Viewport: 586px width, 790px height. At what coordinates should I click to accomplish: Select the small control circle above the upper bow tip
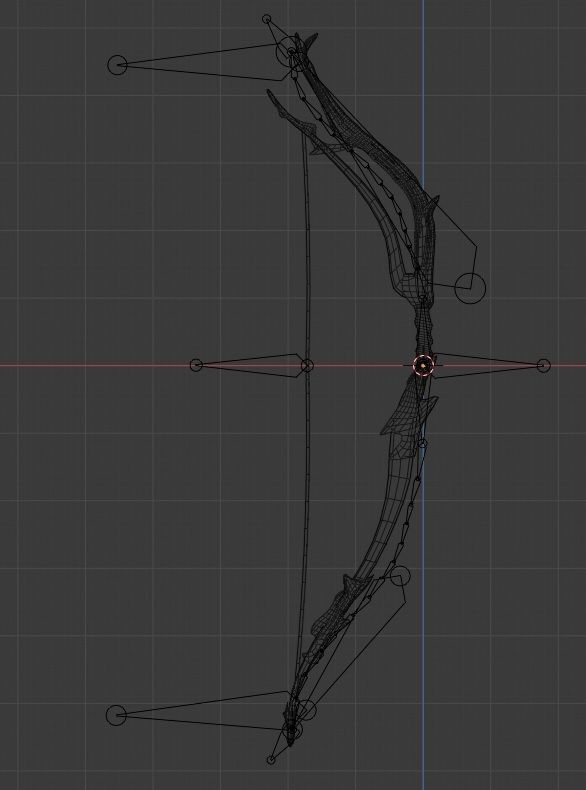click(x=267, y=19)
